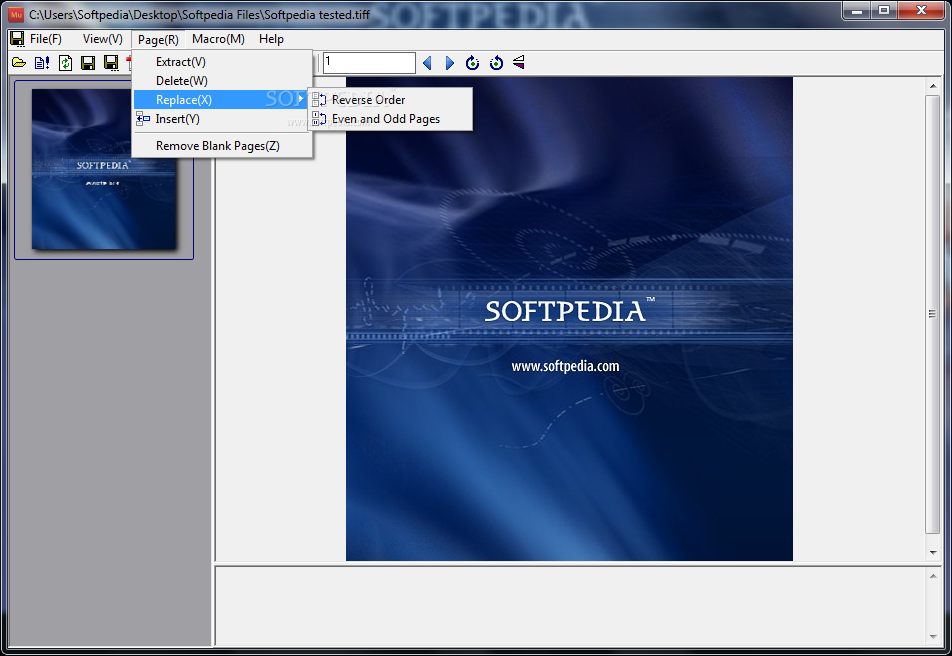Rotate page clockwise icon
This screenshot has height=656, width=952.
pos(472,63)
